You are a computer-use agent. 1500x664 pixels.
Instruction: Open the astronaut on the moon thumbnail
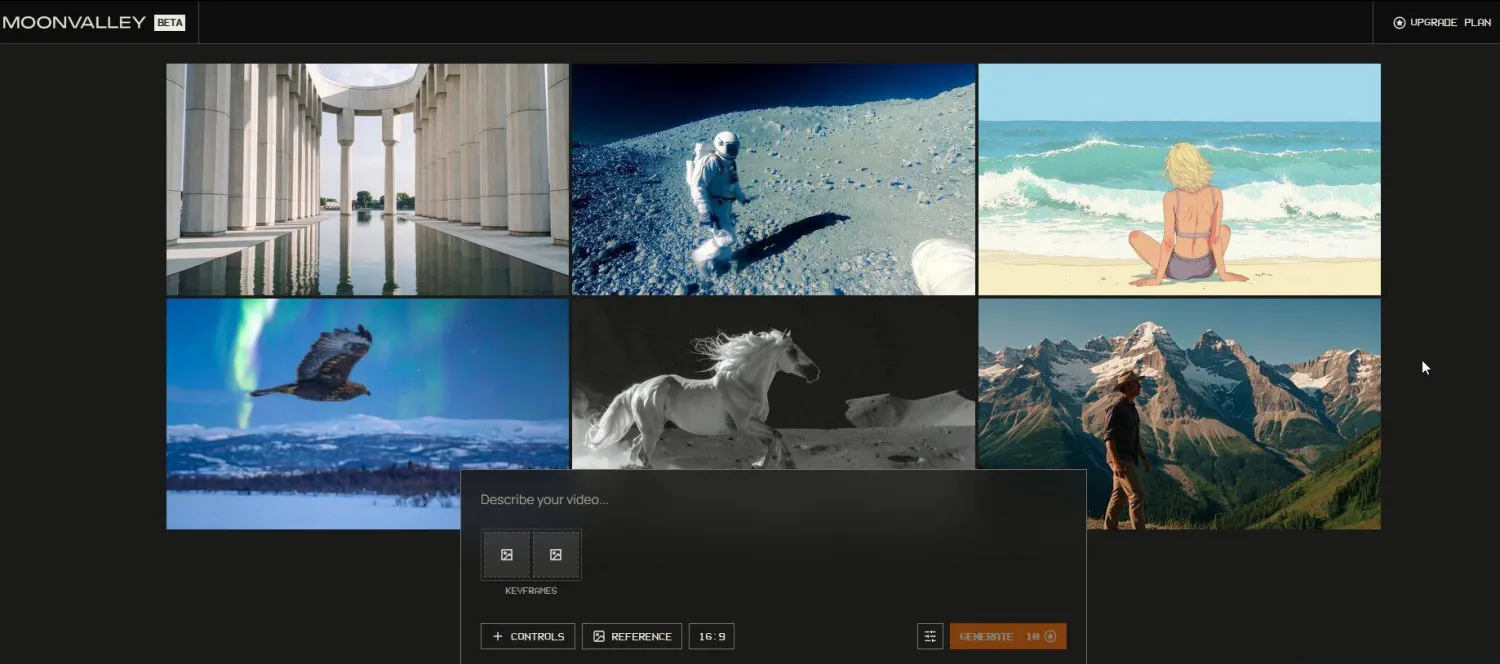pyautogui.click(x=773, y=180)
